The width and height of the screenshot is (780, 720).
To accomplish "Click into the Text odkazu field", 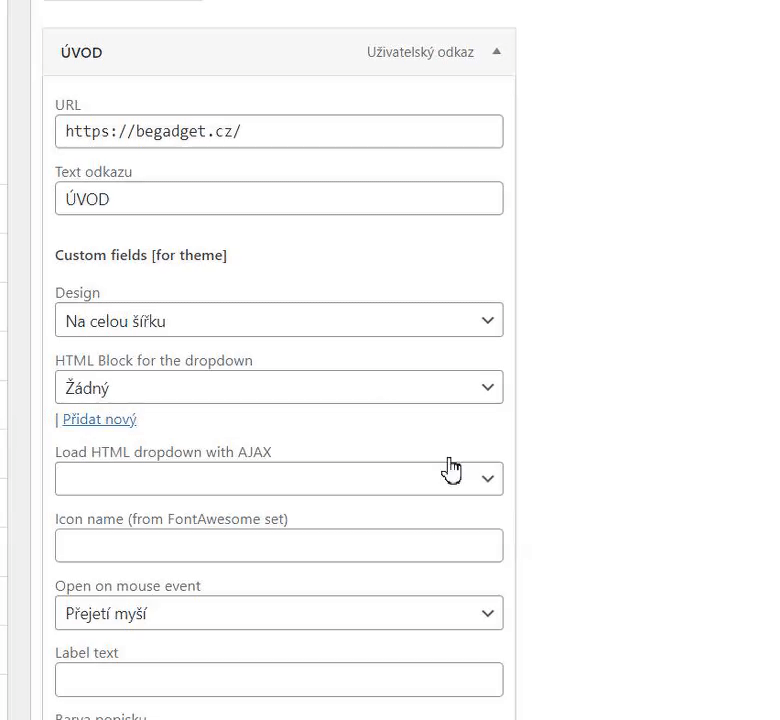I will 279,198.
